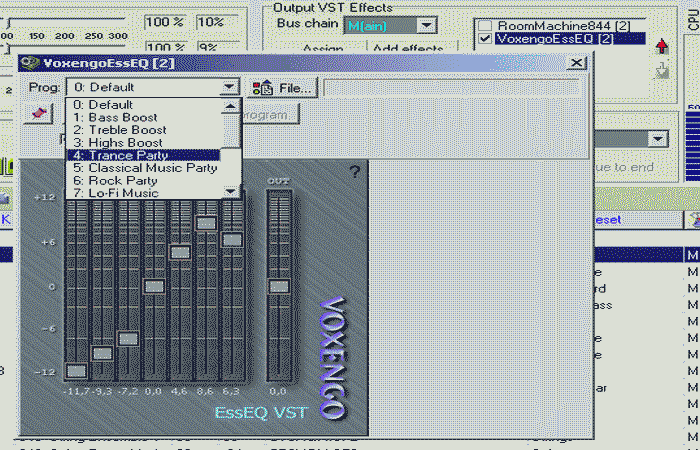Click the OUT gain slider handle
Image resolution: width=700 pixels, height=450 pixels.
(278, 286)
